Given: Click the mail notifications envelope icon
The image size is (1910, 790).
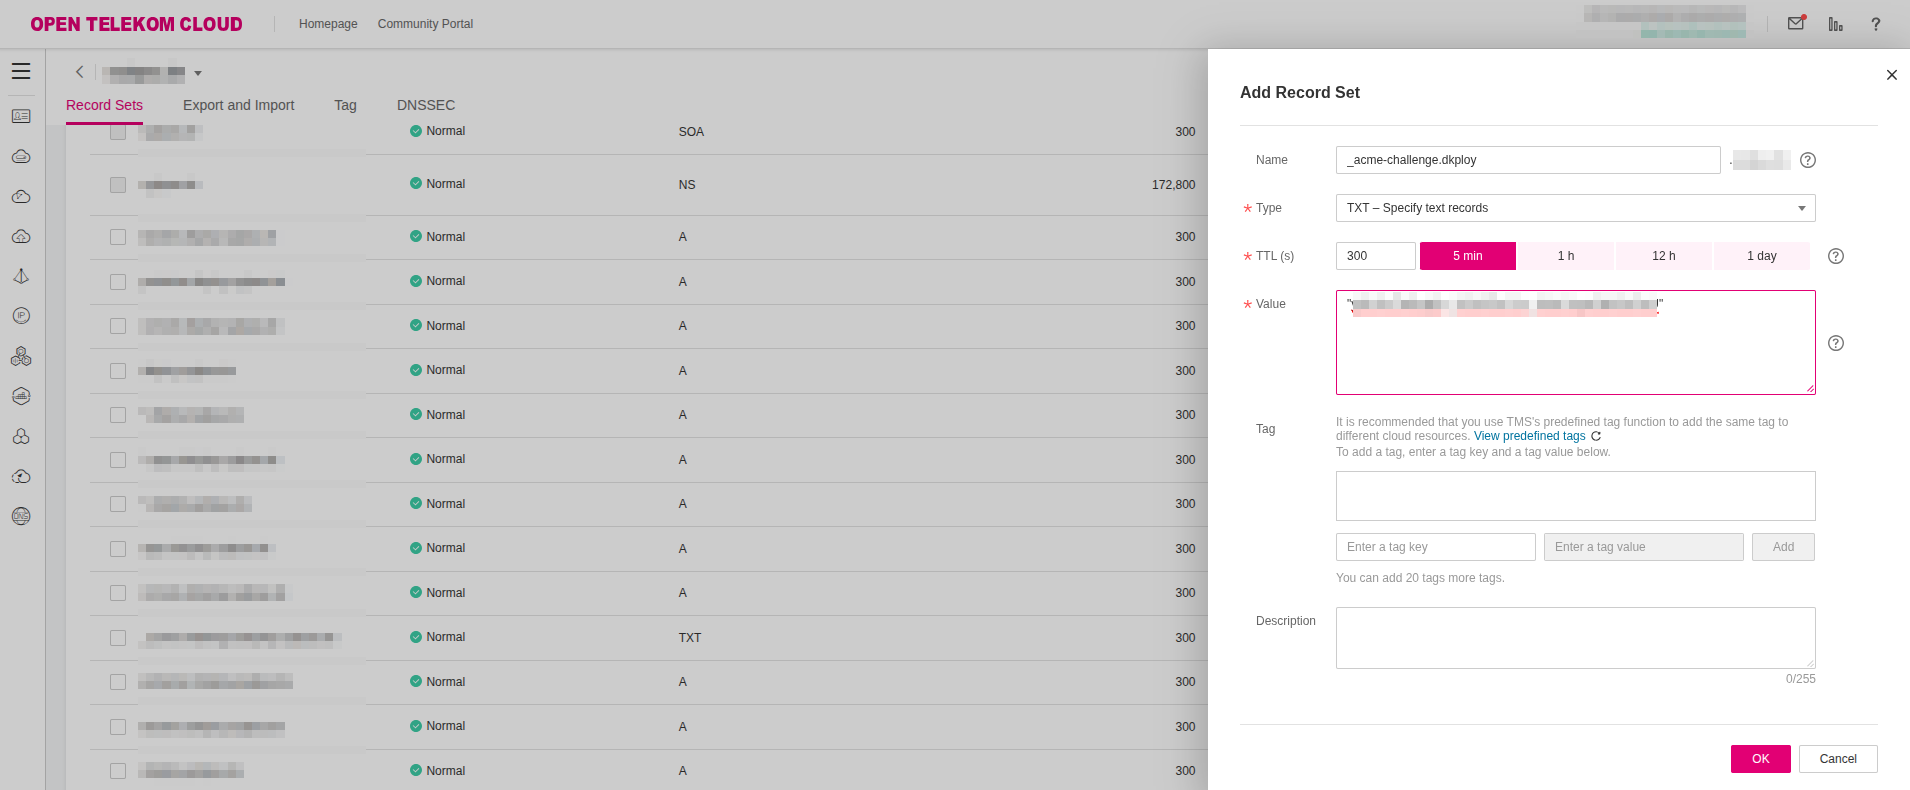Looking at the screenshot, I should click(x=1796, y=24).
